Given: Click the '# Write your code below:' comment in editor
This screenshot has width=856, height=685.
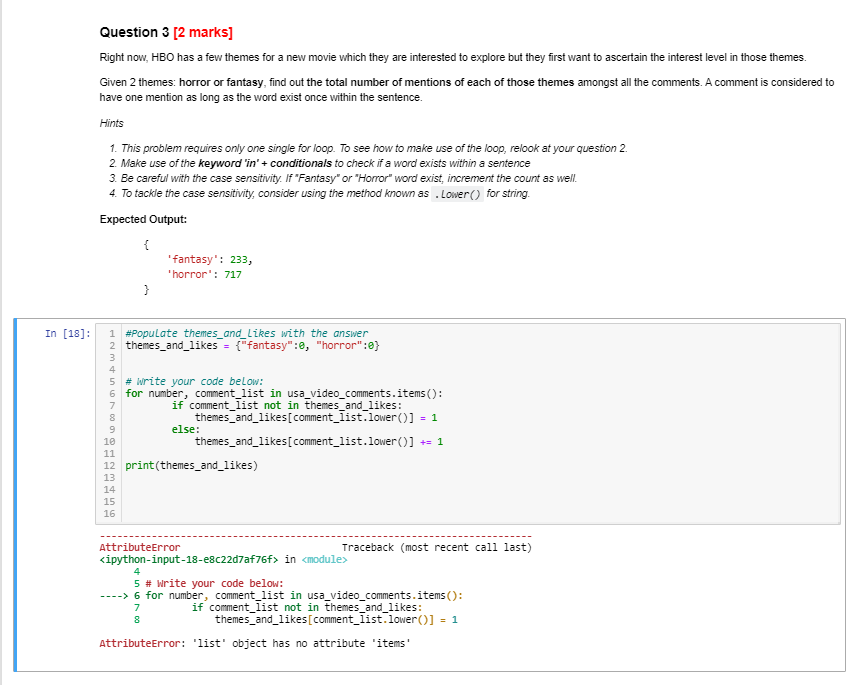Looking at the screenshot, I should point(194,382).
